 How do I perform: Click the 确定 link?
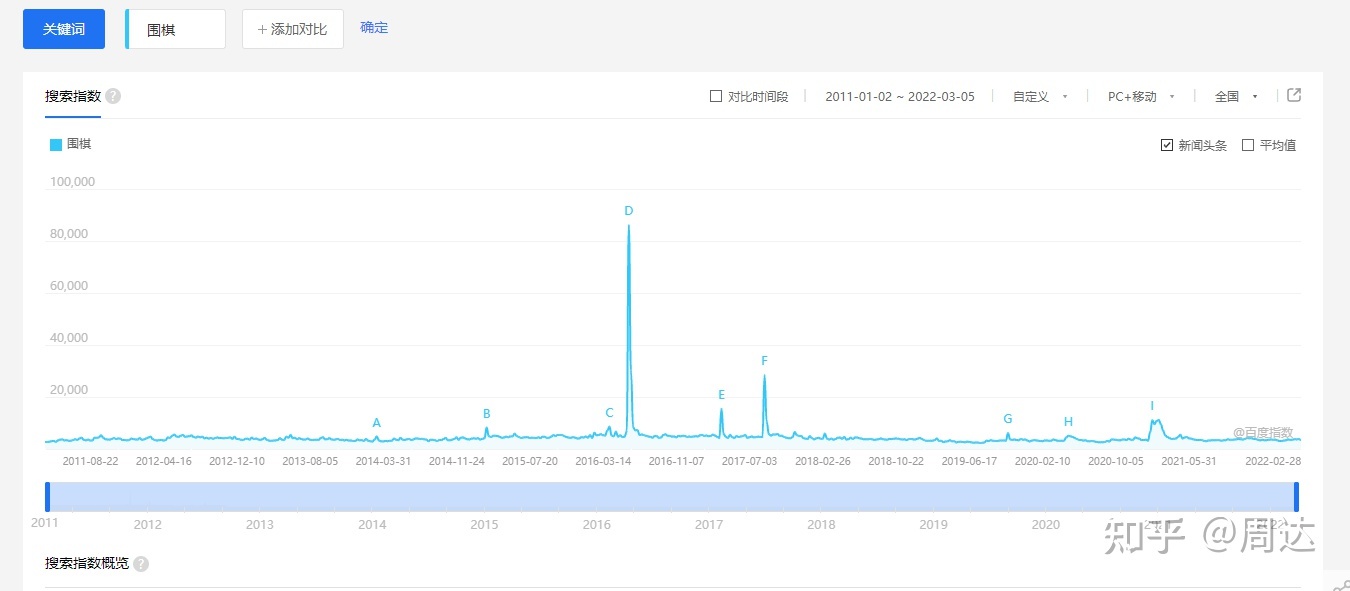[374, 28]
